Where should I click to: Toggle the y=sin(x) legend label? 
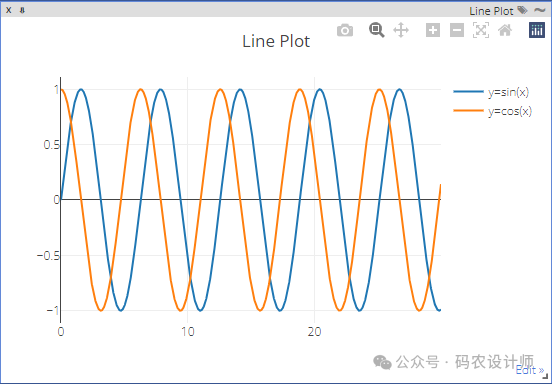[508, 92]
